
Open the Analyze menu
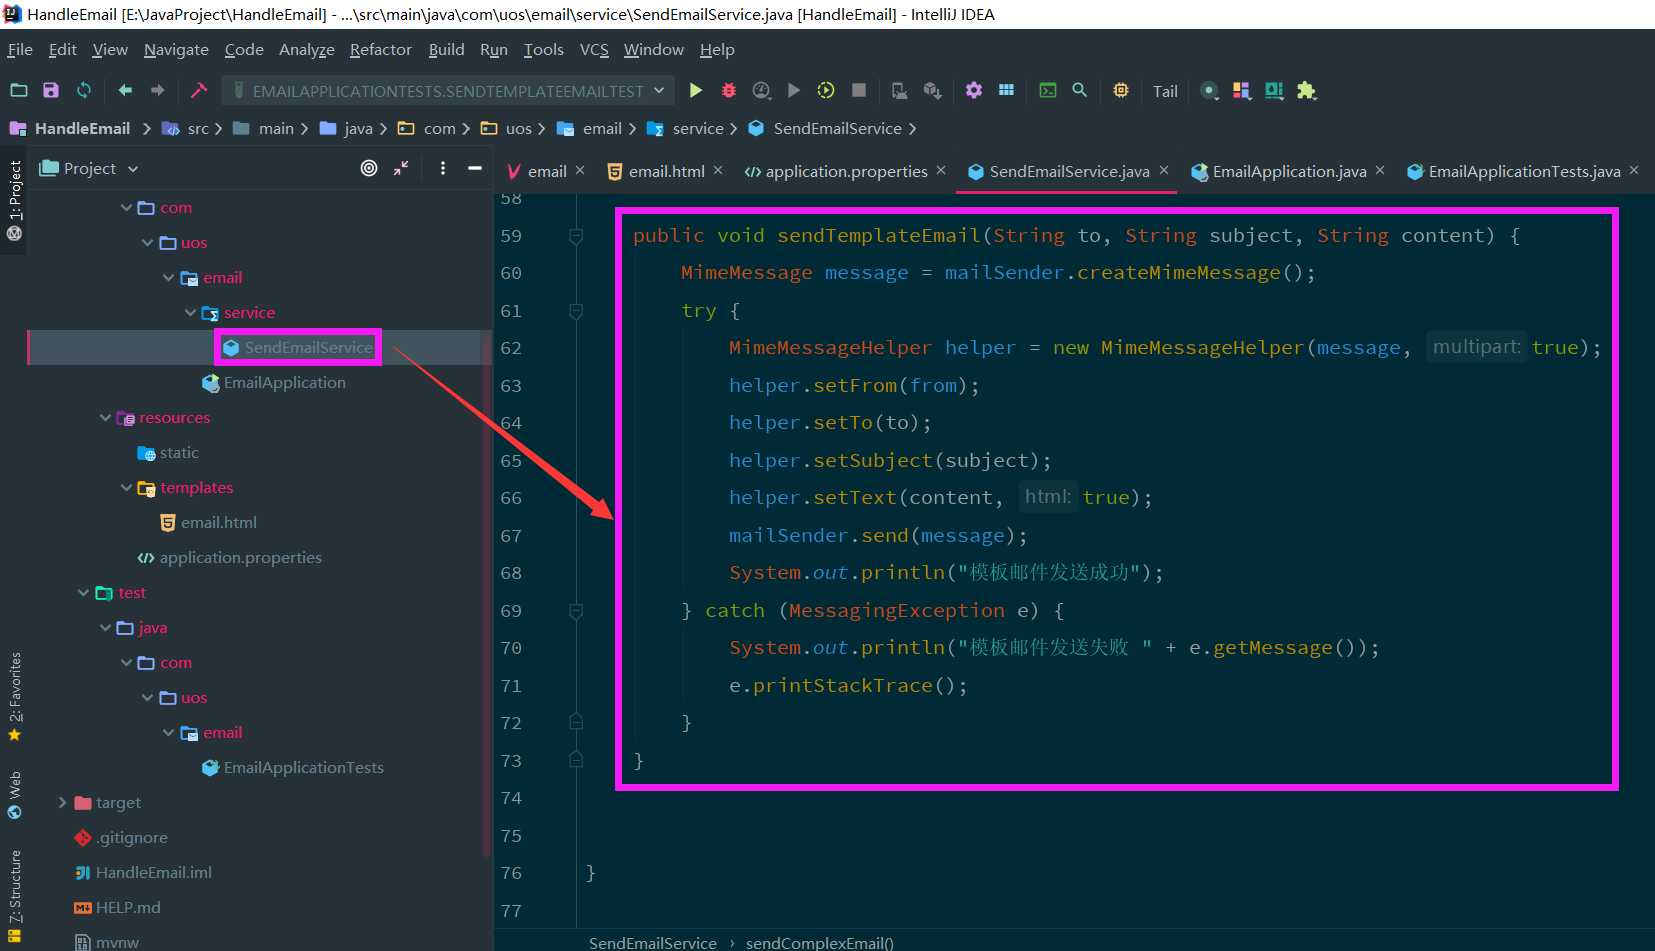click(307, 49)
